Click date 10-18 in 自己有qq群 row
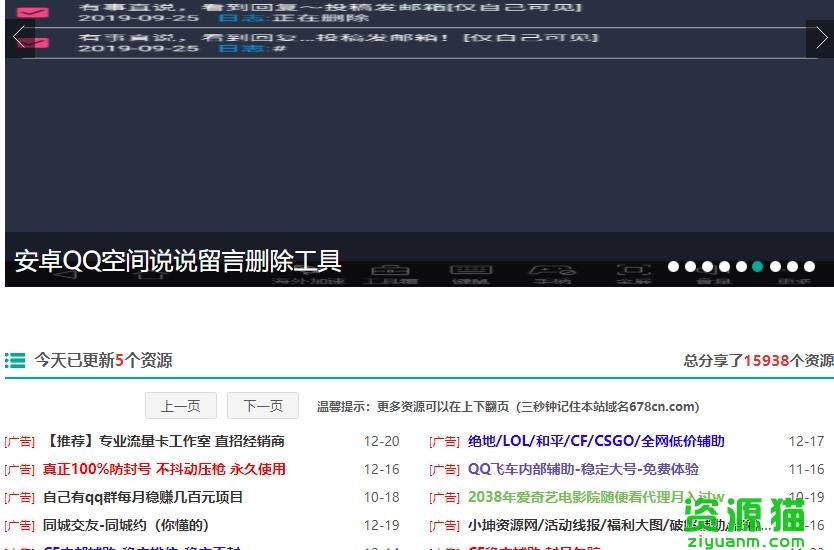This screenshot has height=550, width=834. click(381, 497)
